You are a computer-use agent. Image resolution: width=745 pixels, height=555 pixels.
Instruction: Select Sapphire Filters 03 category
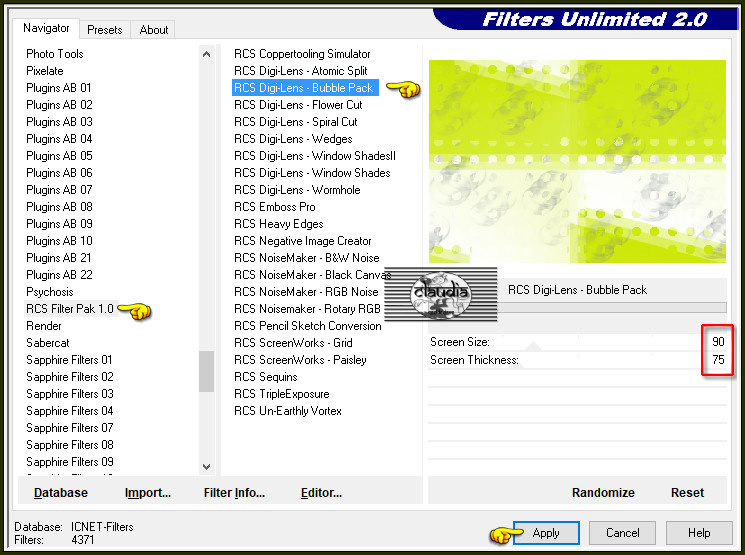[70, 394]
